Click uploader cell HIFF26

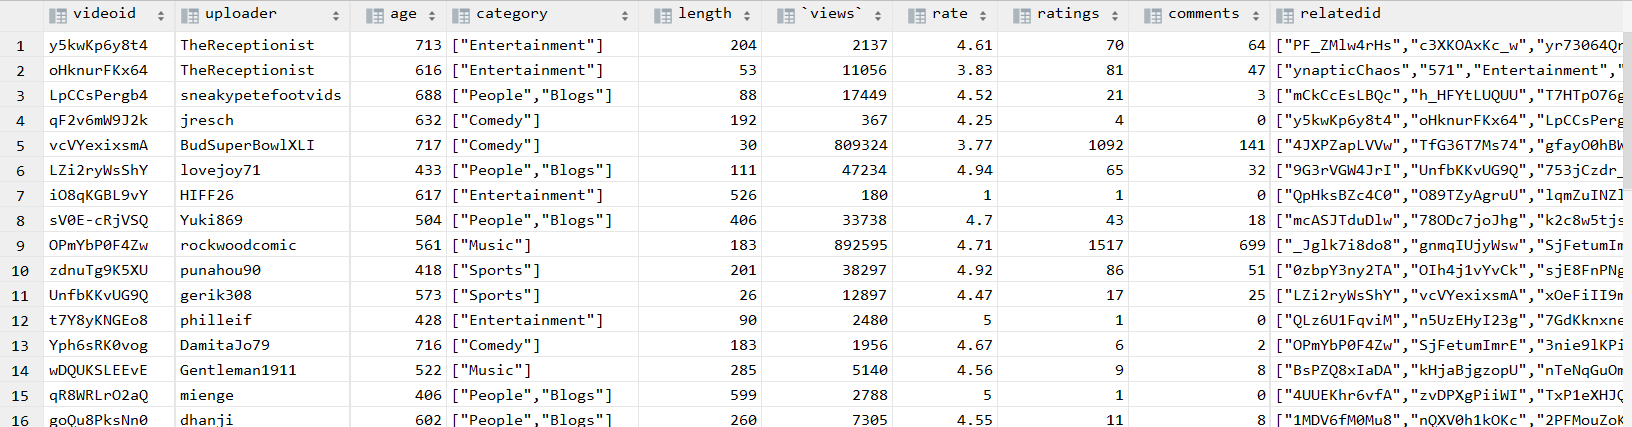tap(207, 195)
